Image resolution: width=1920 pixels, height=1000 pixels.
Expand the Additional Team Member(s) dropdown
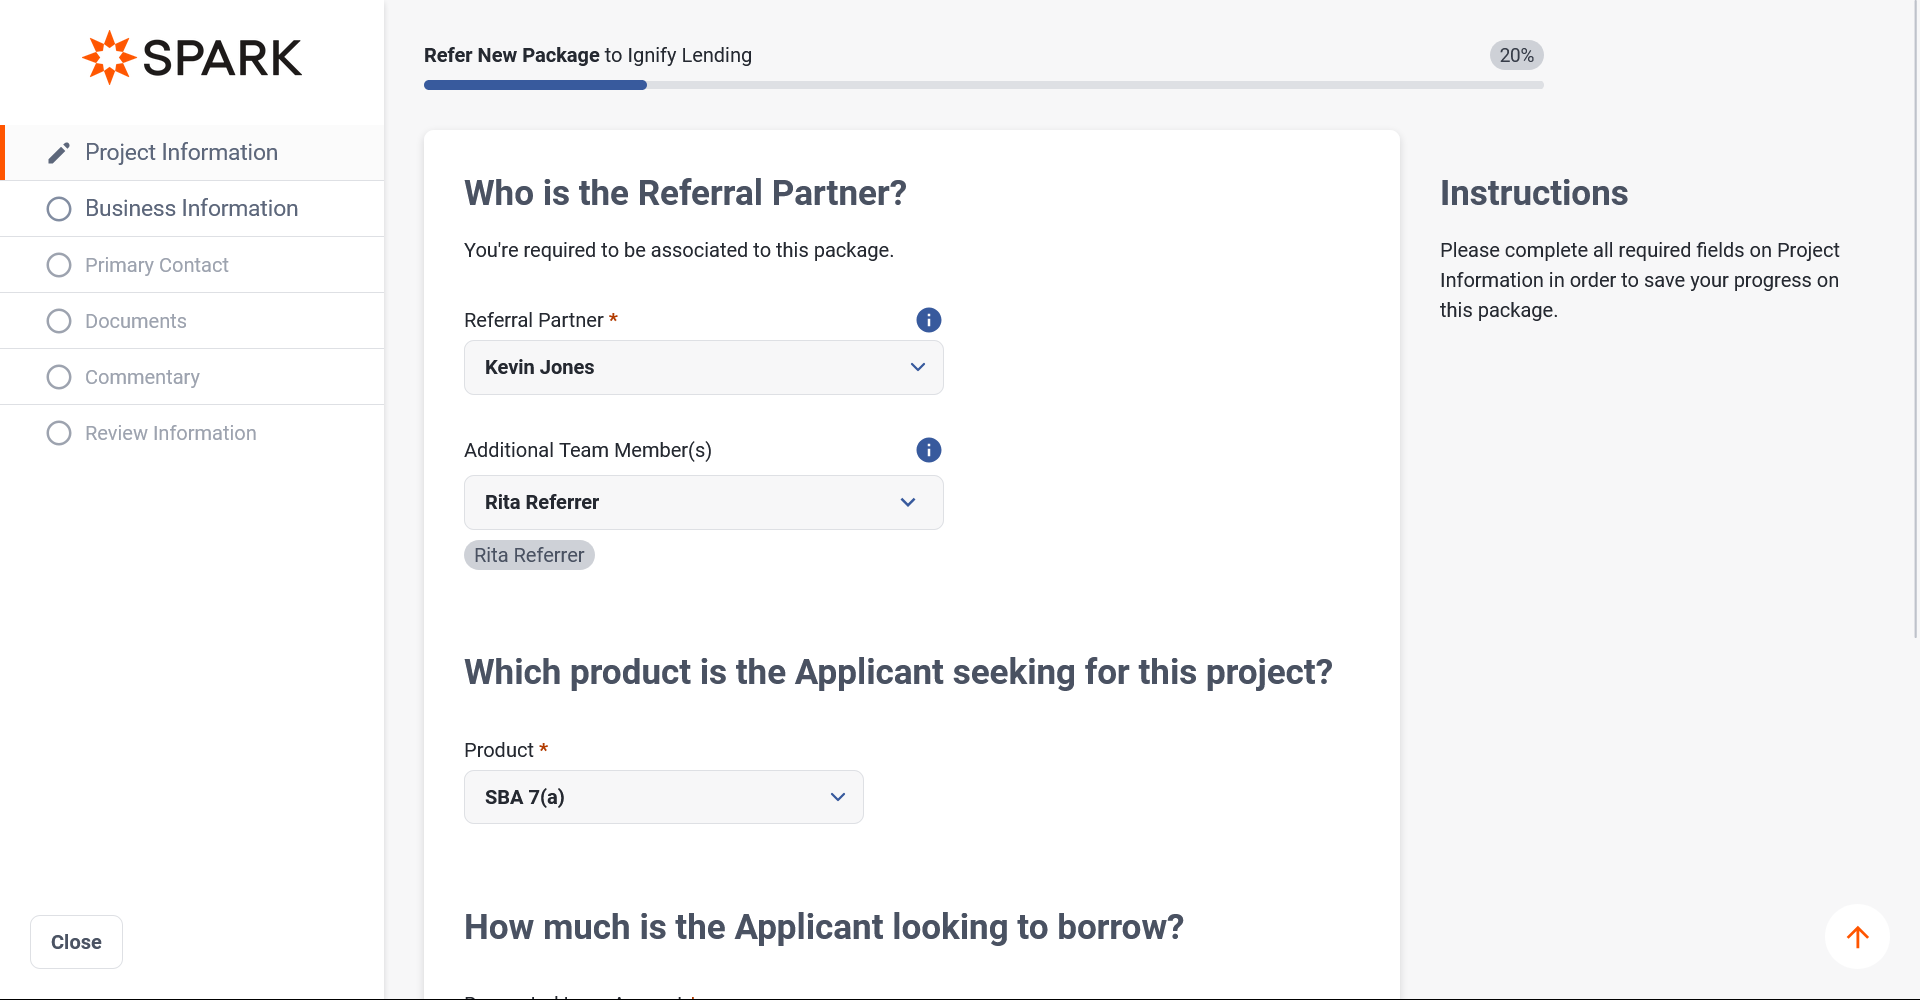(703, 502)
